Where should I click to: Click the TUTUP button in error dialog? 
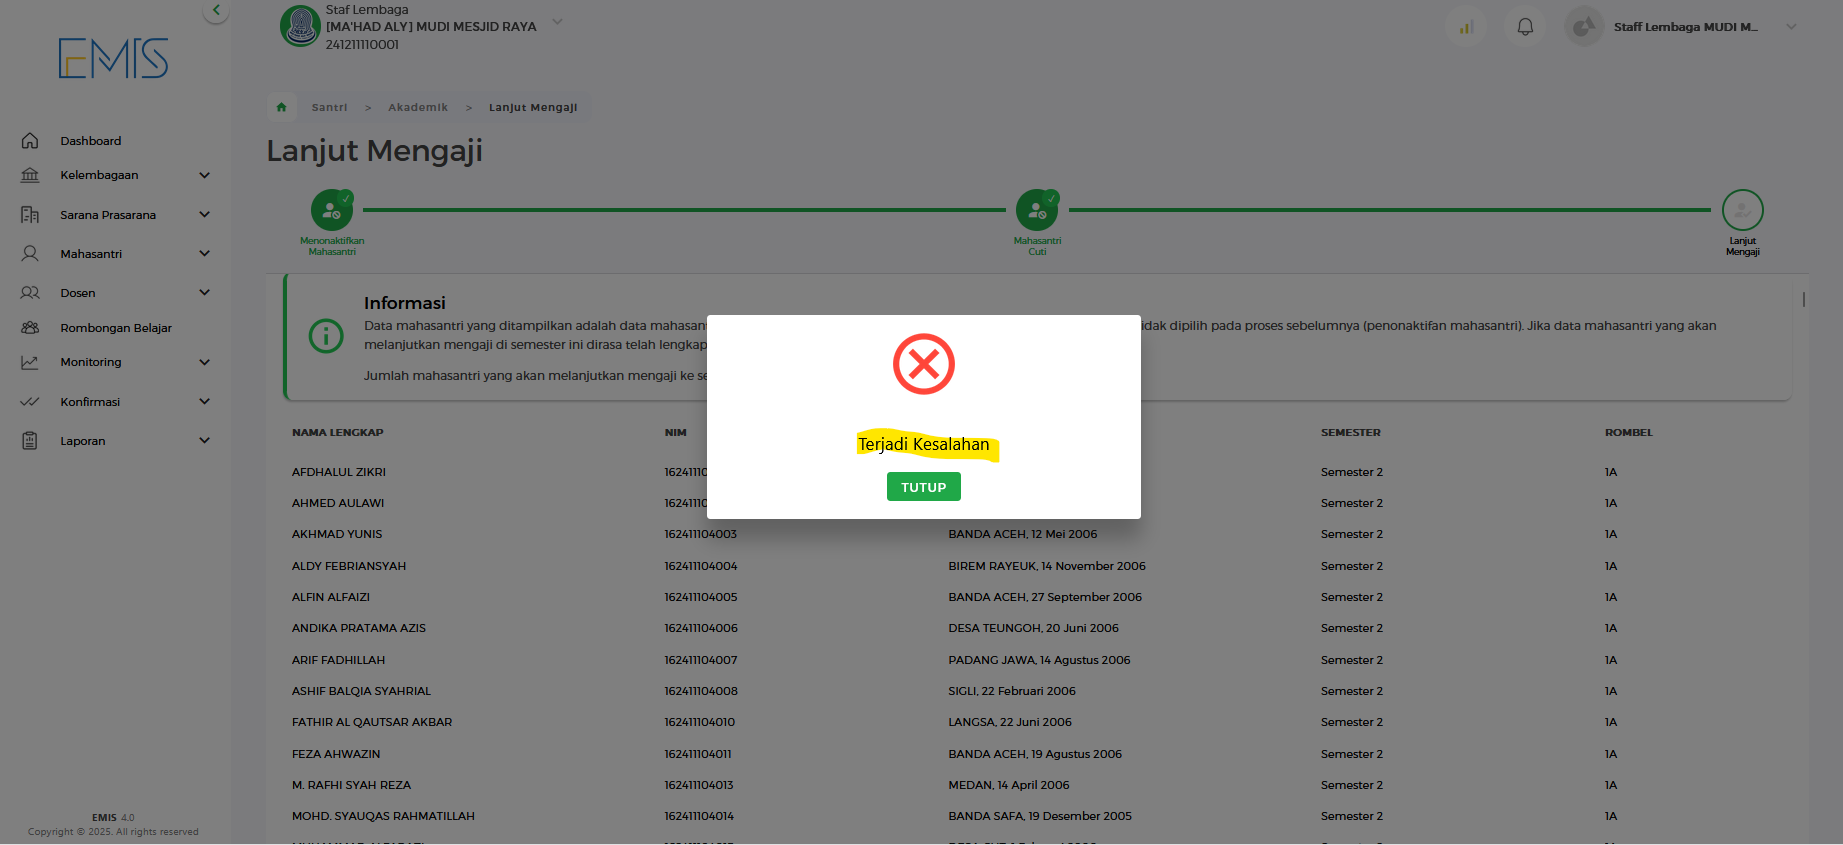click(923, 487)
